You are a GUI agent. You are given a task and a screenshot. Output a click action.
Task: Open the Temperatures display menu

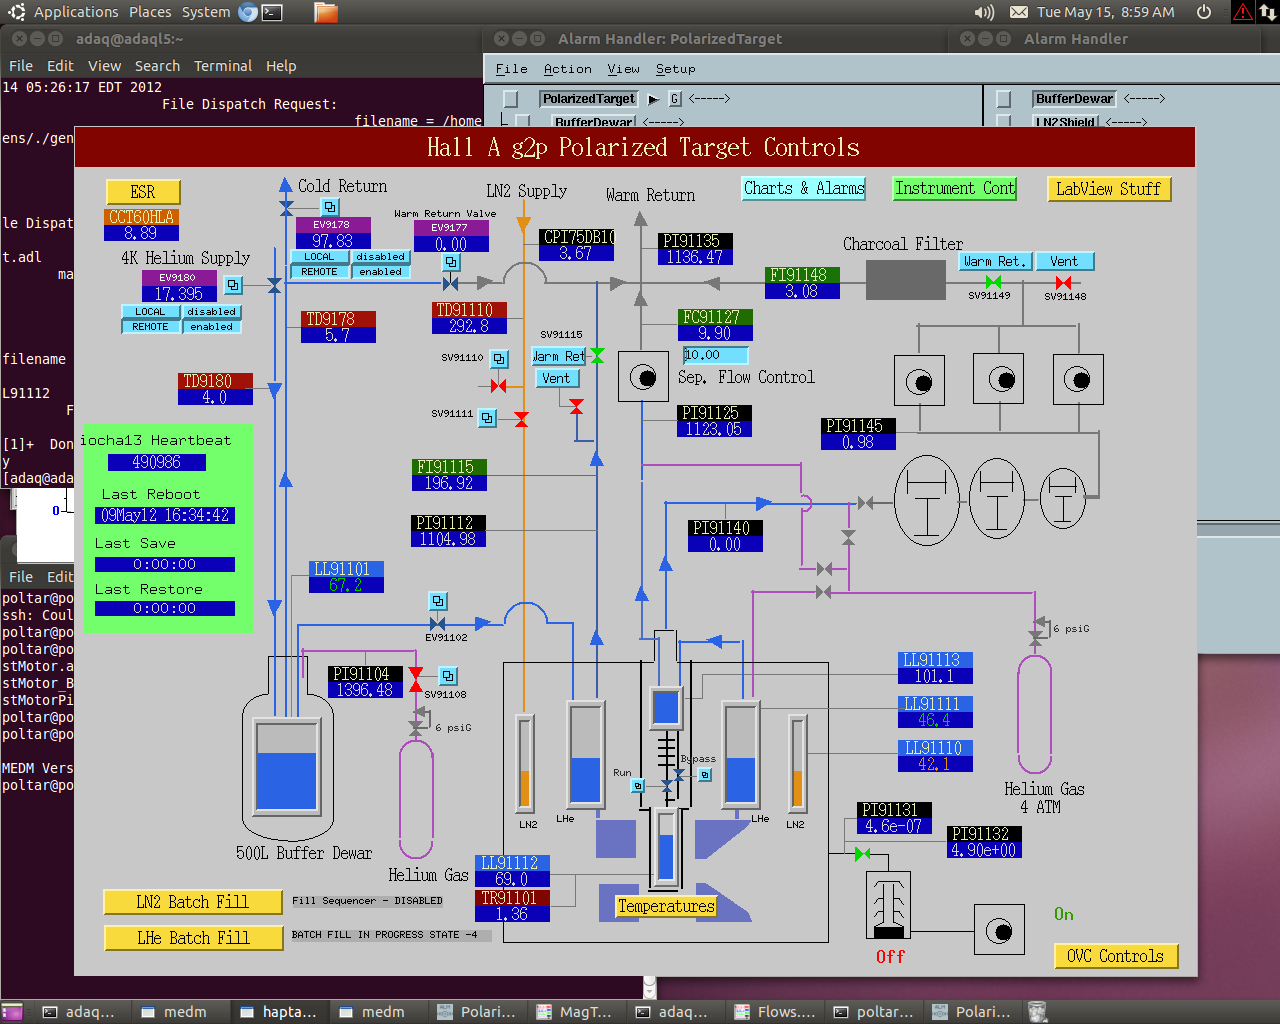[x=666, y=906]
